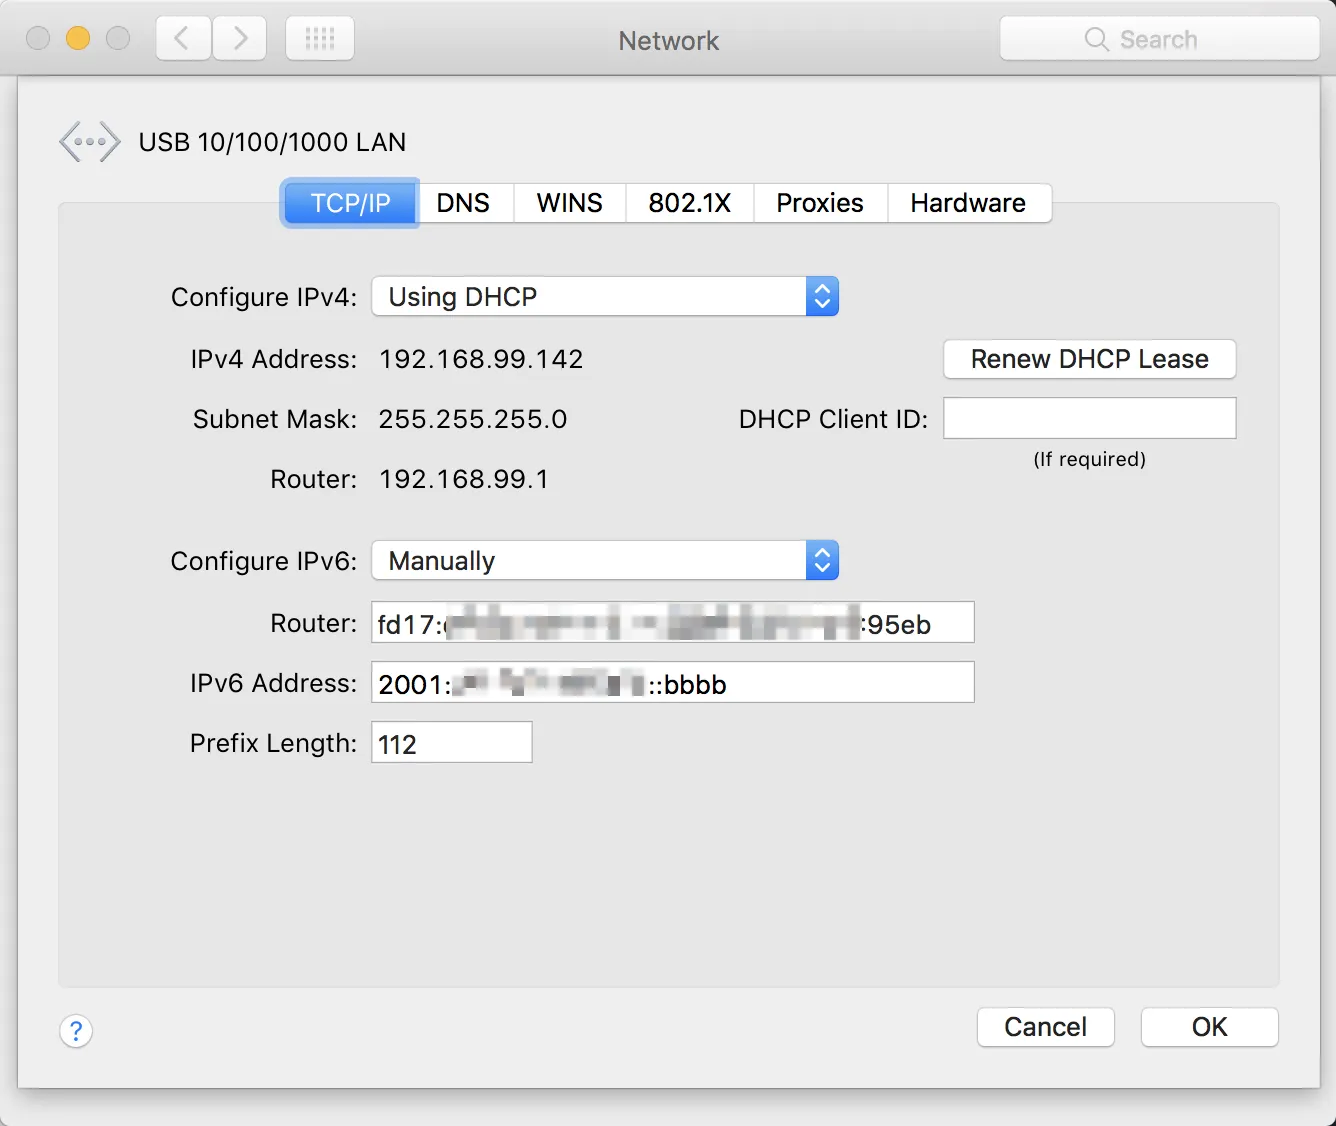Edit the Prefix Length field

pyautogui.click(x=452, y=742)
